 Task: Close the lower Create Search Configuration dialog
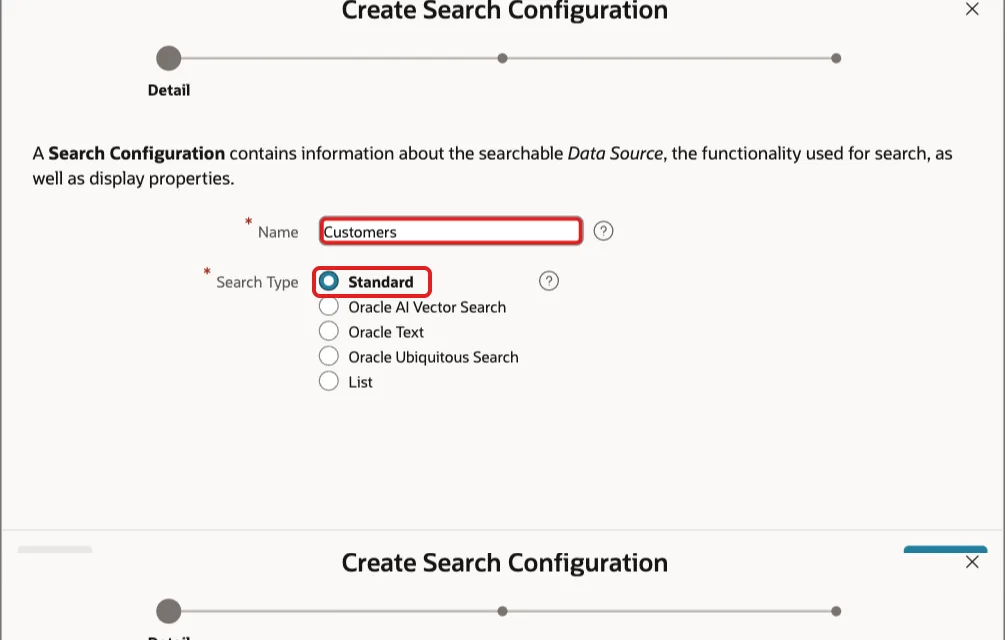coord(972,562)
